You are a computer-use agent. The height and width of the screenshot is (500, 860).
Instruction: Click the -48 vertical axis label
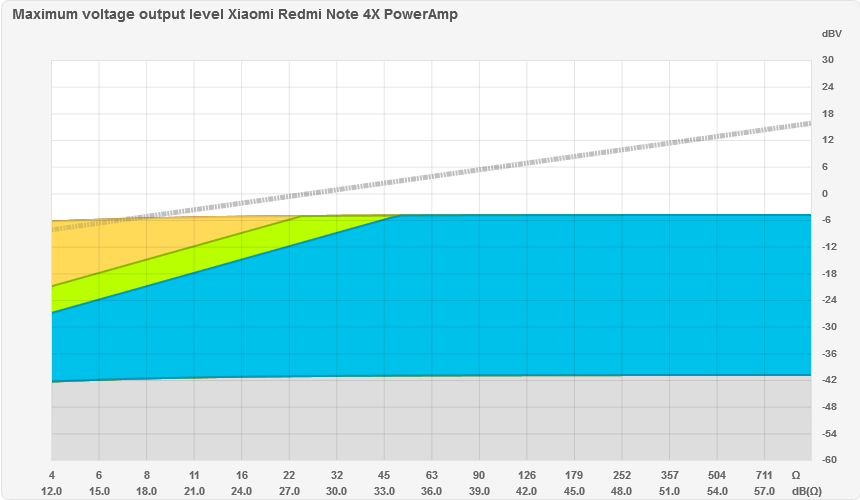829,407
